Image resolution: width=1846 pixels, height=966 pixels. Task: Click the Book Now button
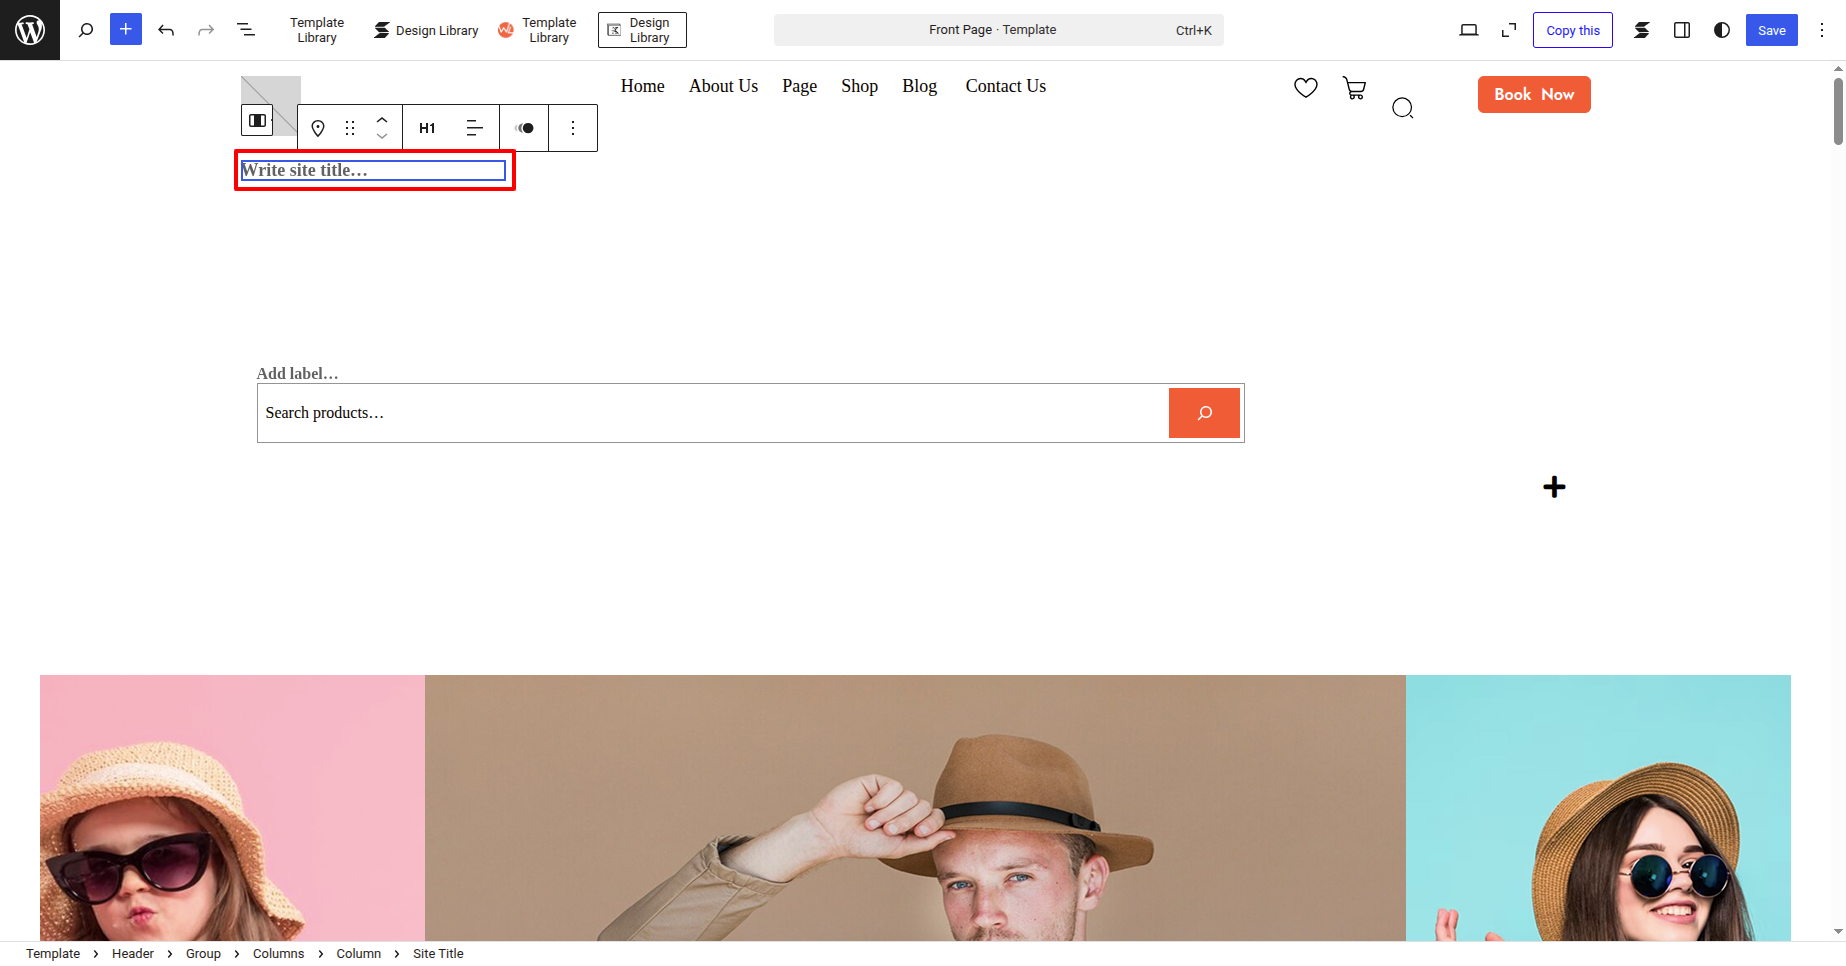[x=1533, y=94]
